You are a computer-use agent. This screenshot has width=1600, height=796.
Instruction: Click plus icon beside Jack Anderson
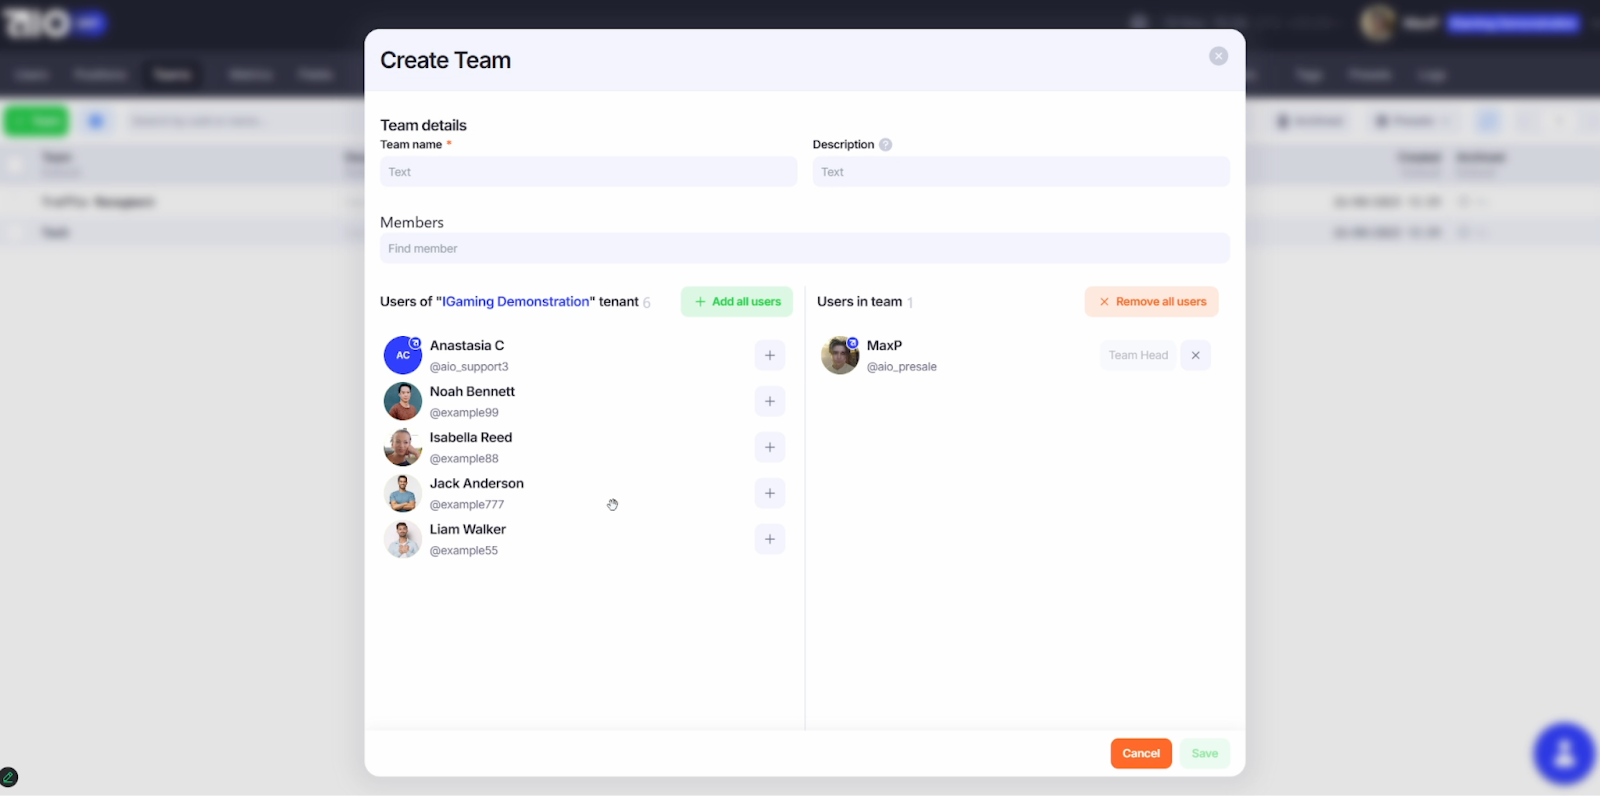[769, 493]
